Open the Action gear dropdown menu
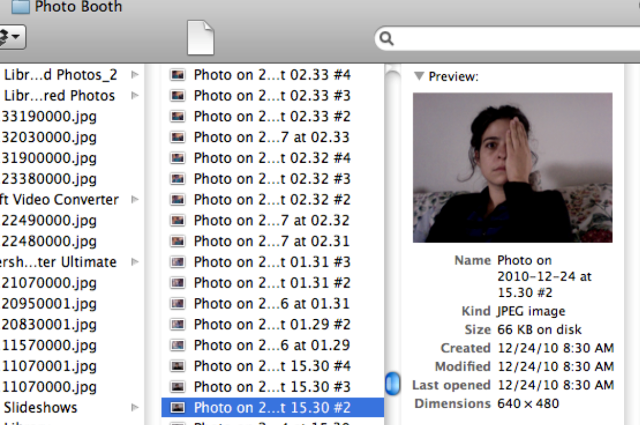This screenshot has height=425, width=640. 12,38
